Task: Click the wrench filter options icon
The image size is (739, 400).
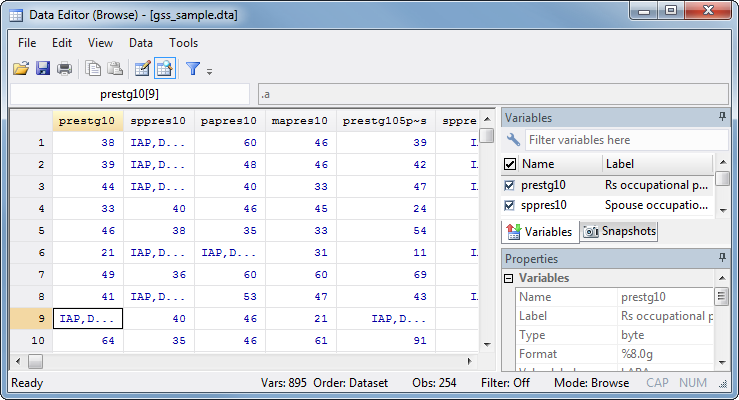Action: [x=513, y=140]
